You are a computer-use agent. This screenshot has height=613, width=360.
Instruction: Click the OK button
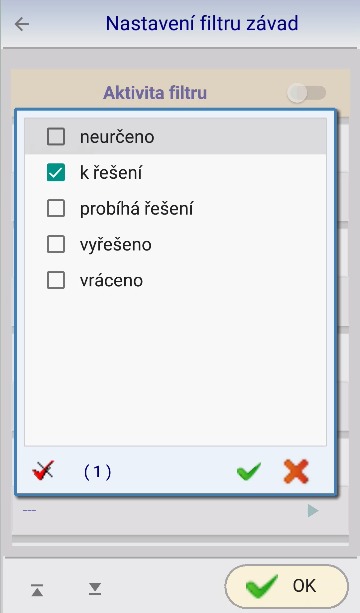tap(287, 586)
